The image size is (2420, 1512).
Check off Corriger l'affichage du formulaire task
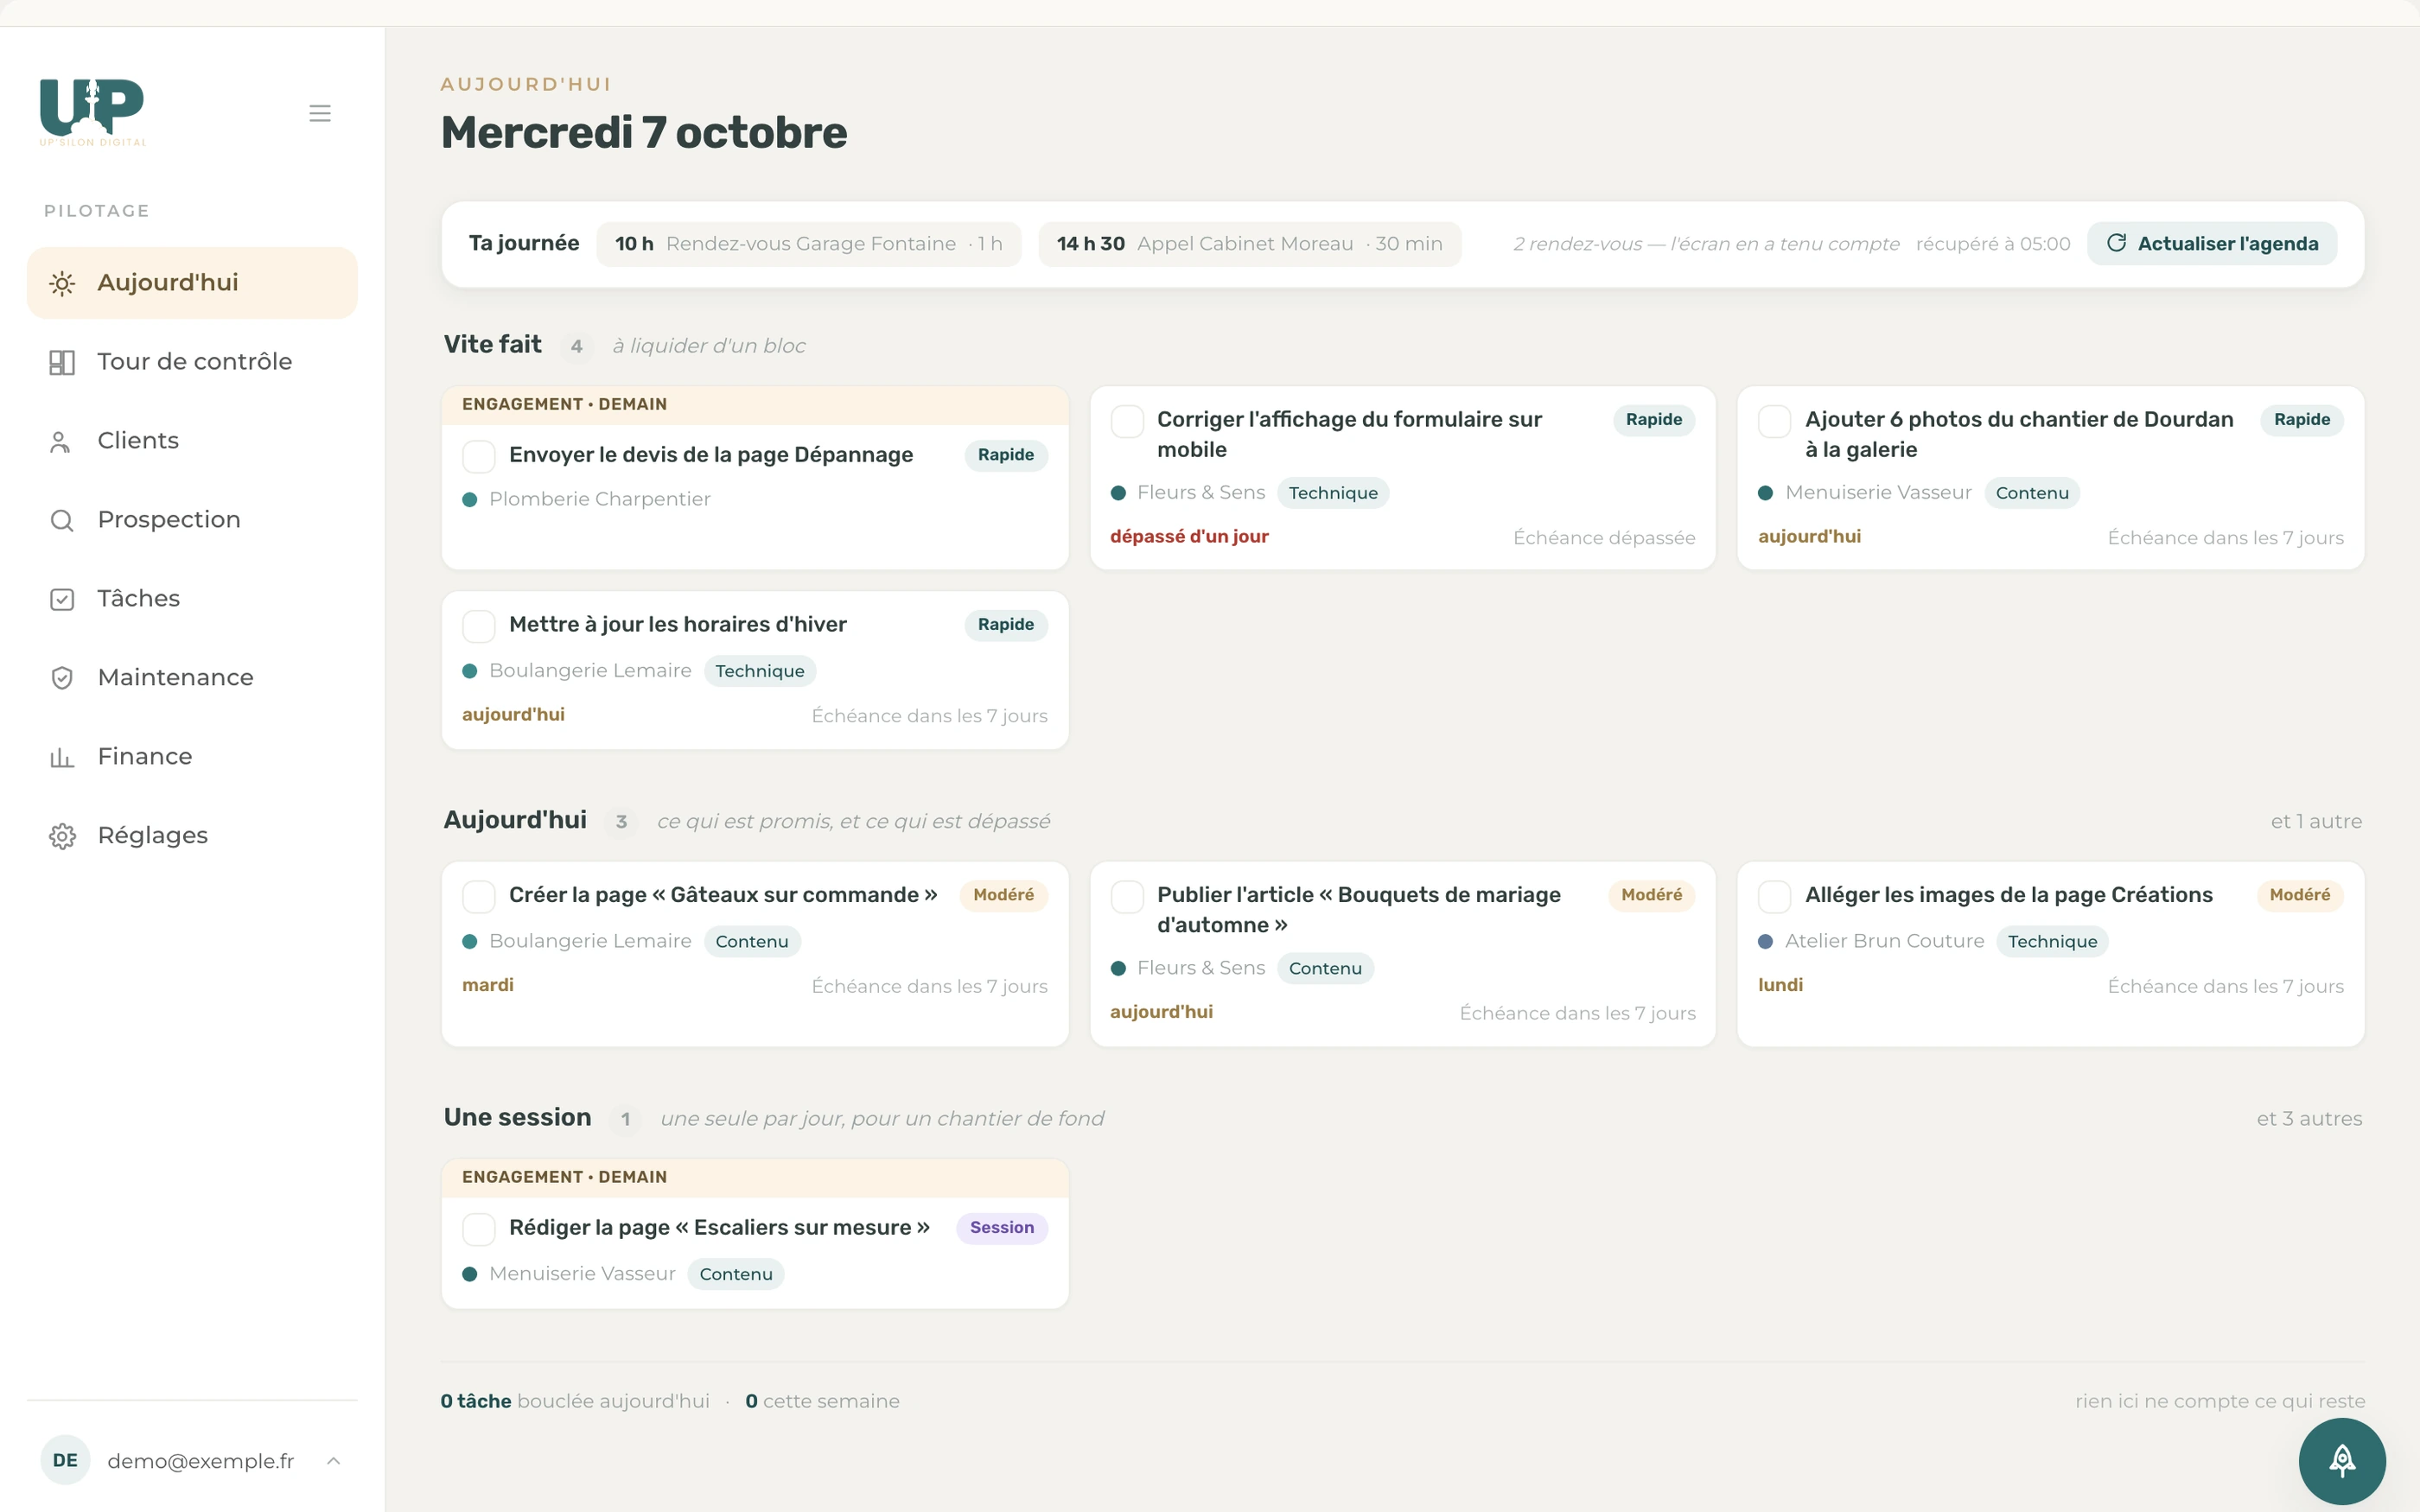pos(1127,421)
